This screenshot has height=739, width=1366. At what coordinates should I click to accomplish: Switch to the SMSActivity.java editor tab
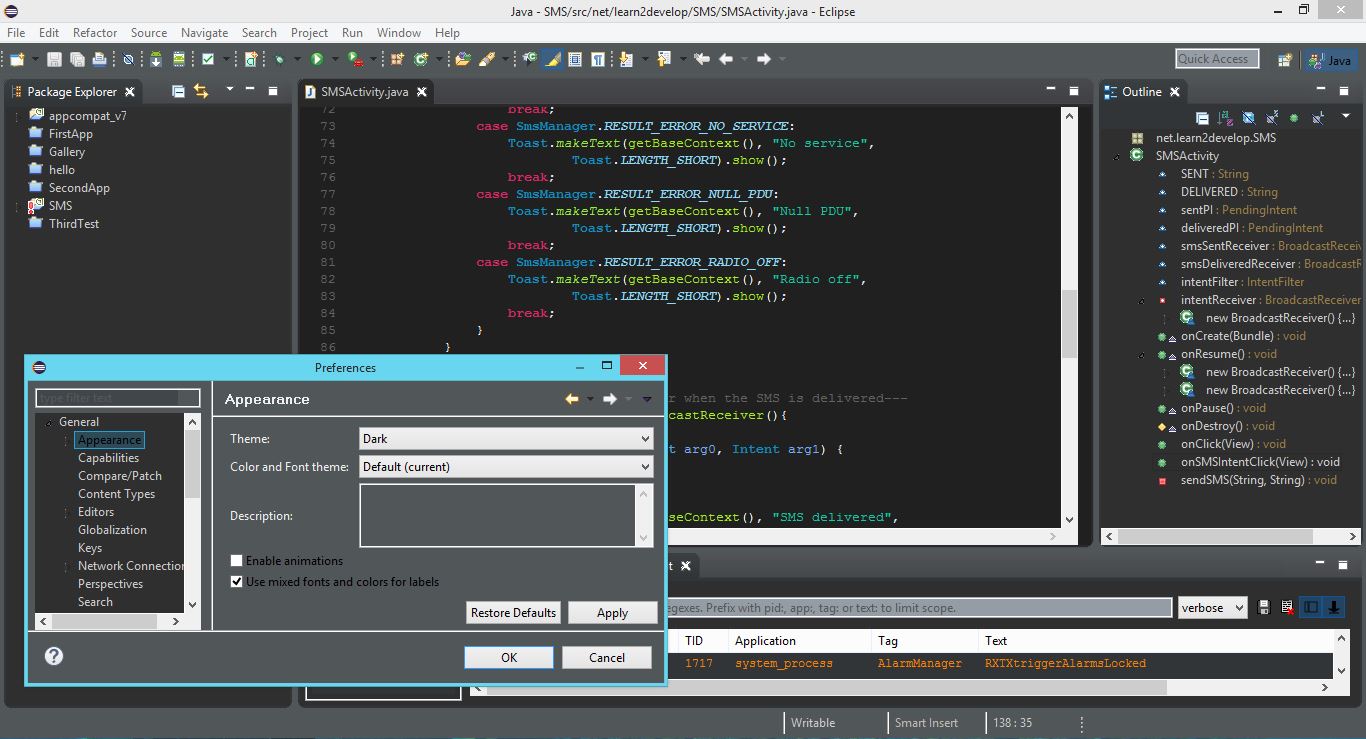click(365, 90)
